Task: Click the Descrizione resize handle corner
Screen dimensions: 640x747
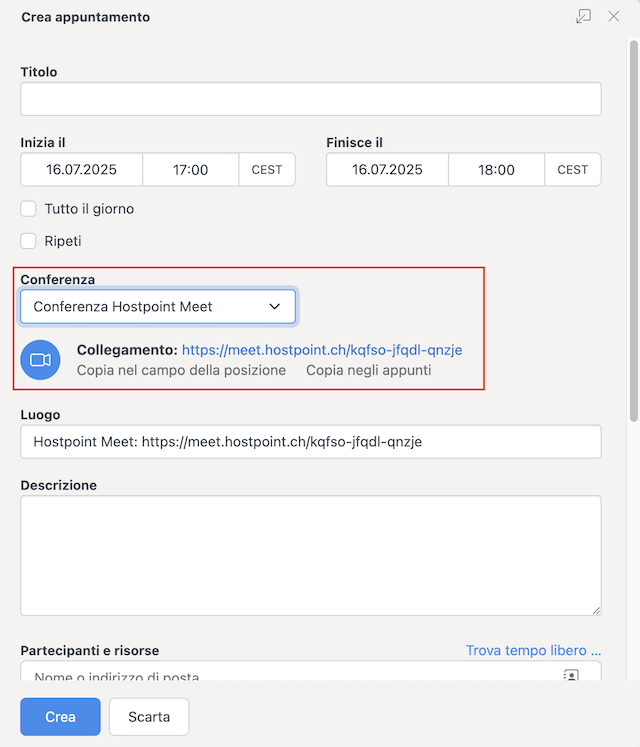Action: [596, 610]
